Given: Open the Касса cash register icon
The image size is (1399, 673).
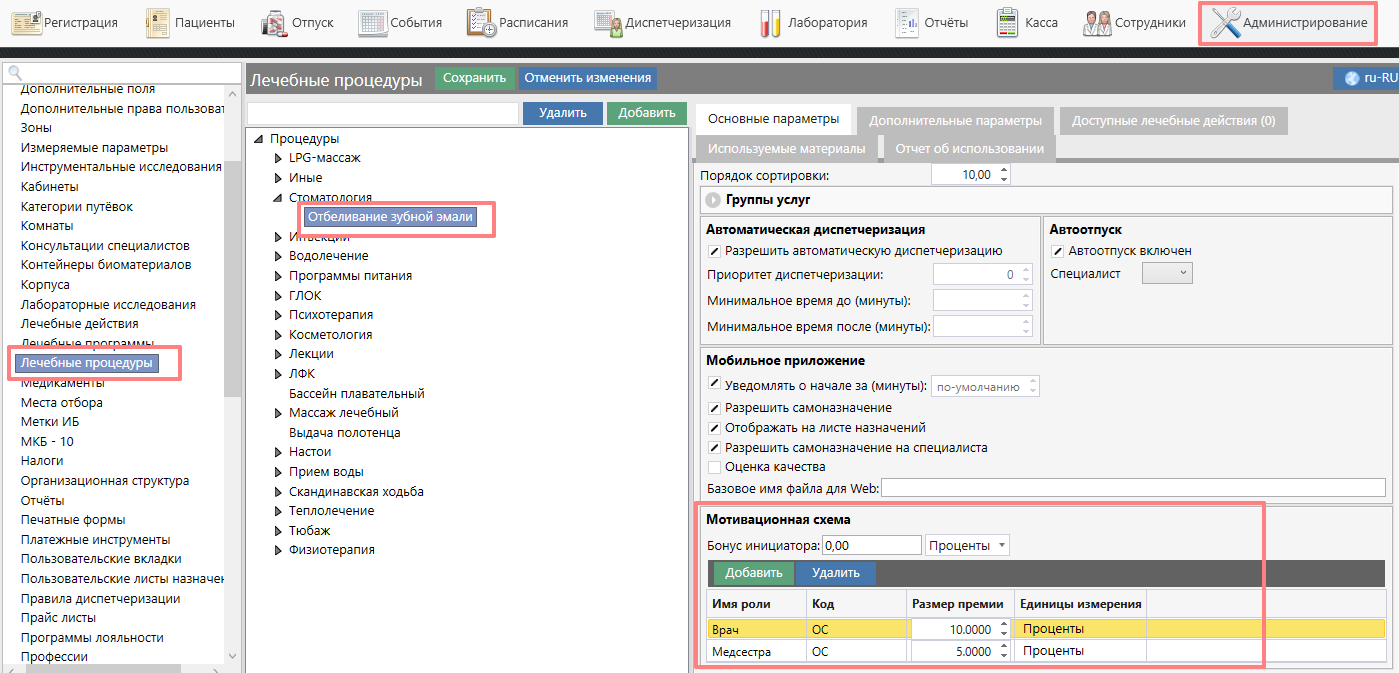Looking at the screenshot, I should point(1007,22).
